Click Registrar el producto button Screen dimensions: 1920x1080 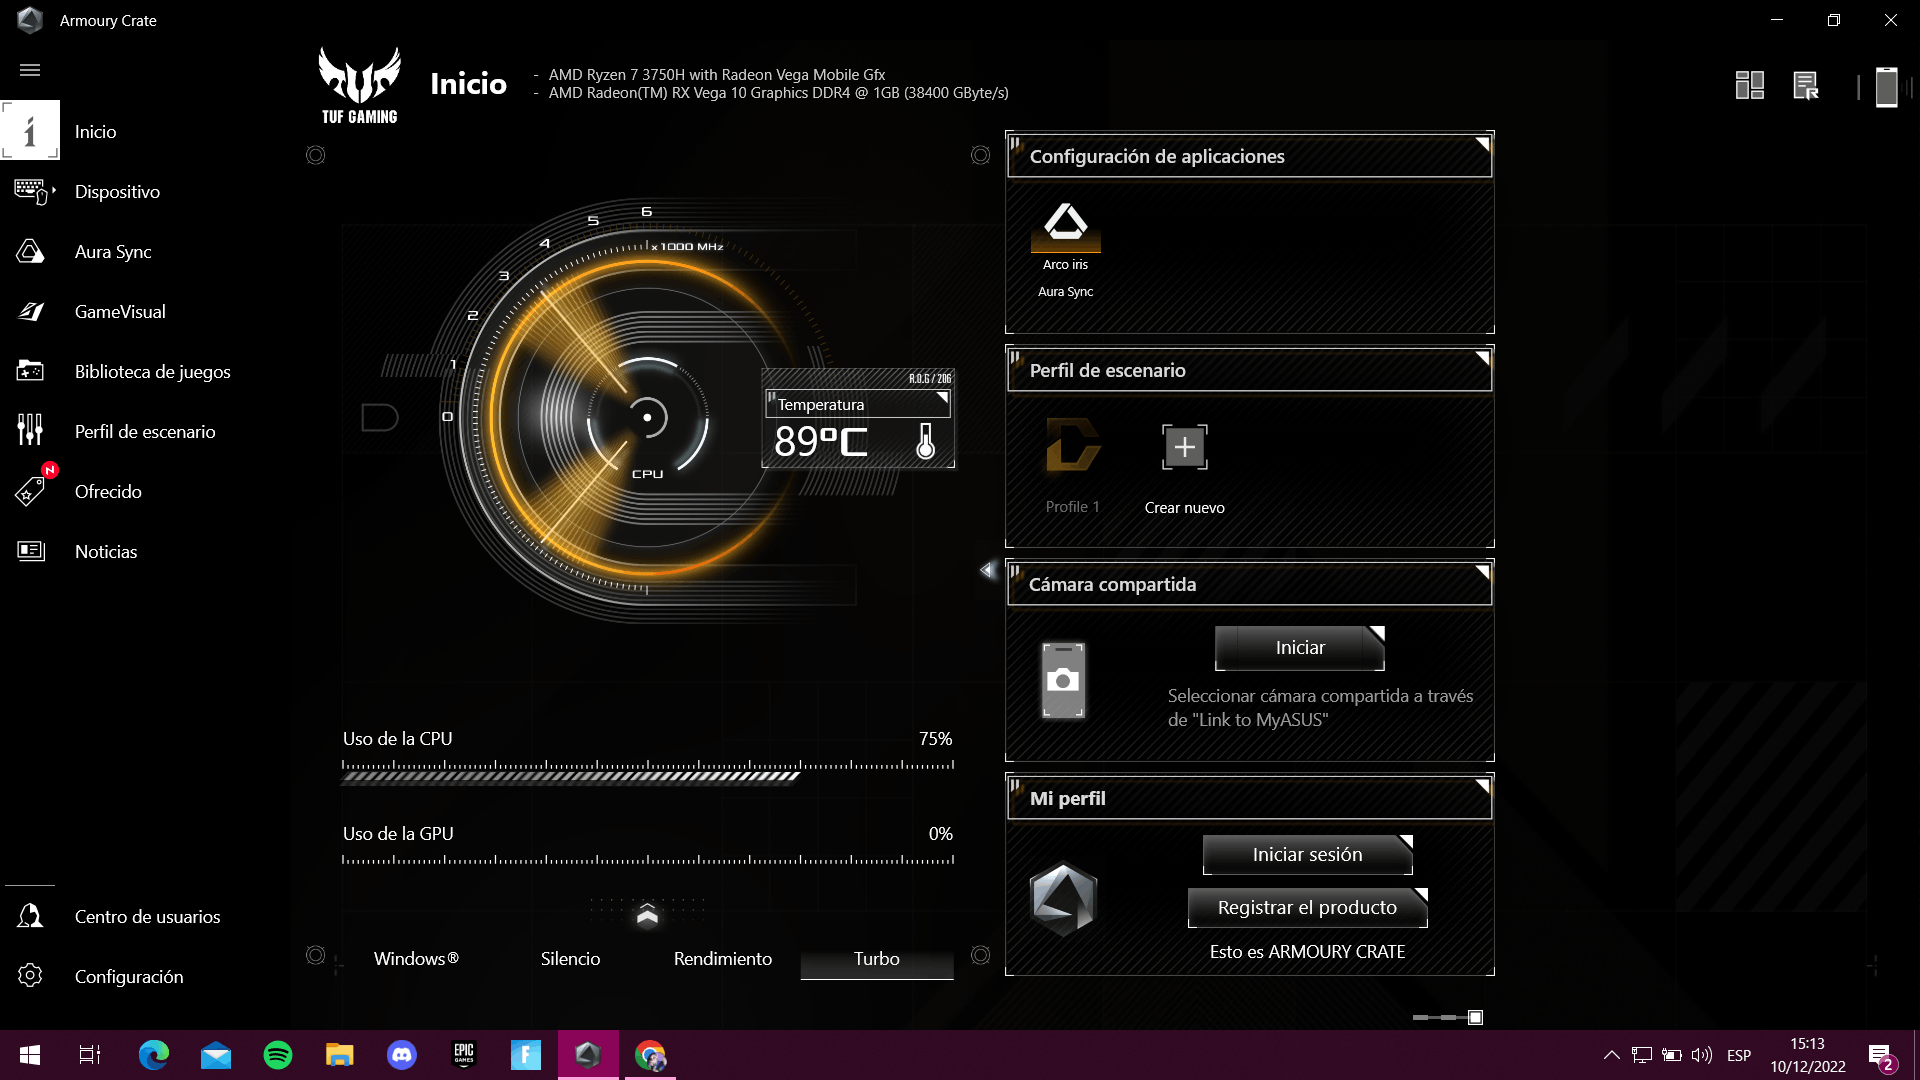tap(1307, 908)
